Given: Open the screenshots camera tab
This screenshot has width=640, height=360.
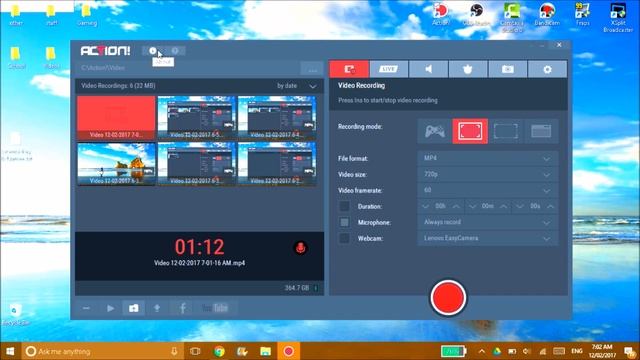Looking at the screenshot, I should coord(507,69).
